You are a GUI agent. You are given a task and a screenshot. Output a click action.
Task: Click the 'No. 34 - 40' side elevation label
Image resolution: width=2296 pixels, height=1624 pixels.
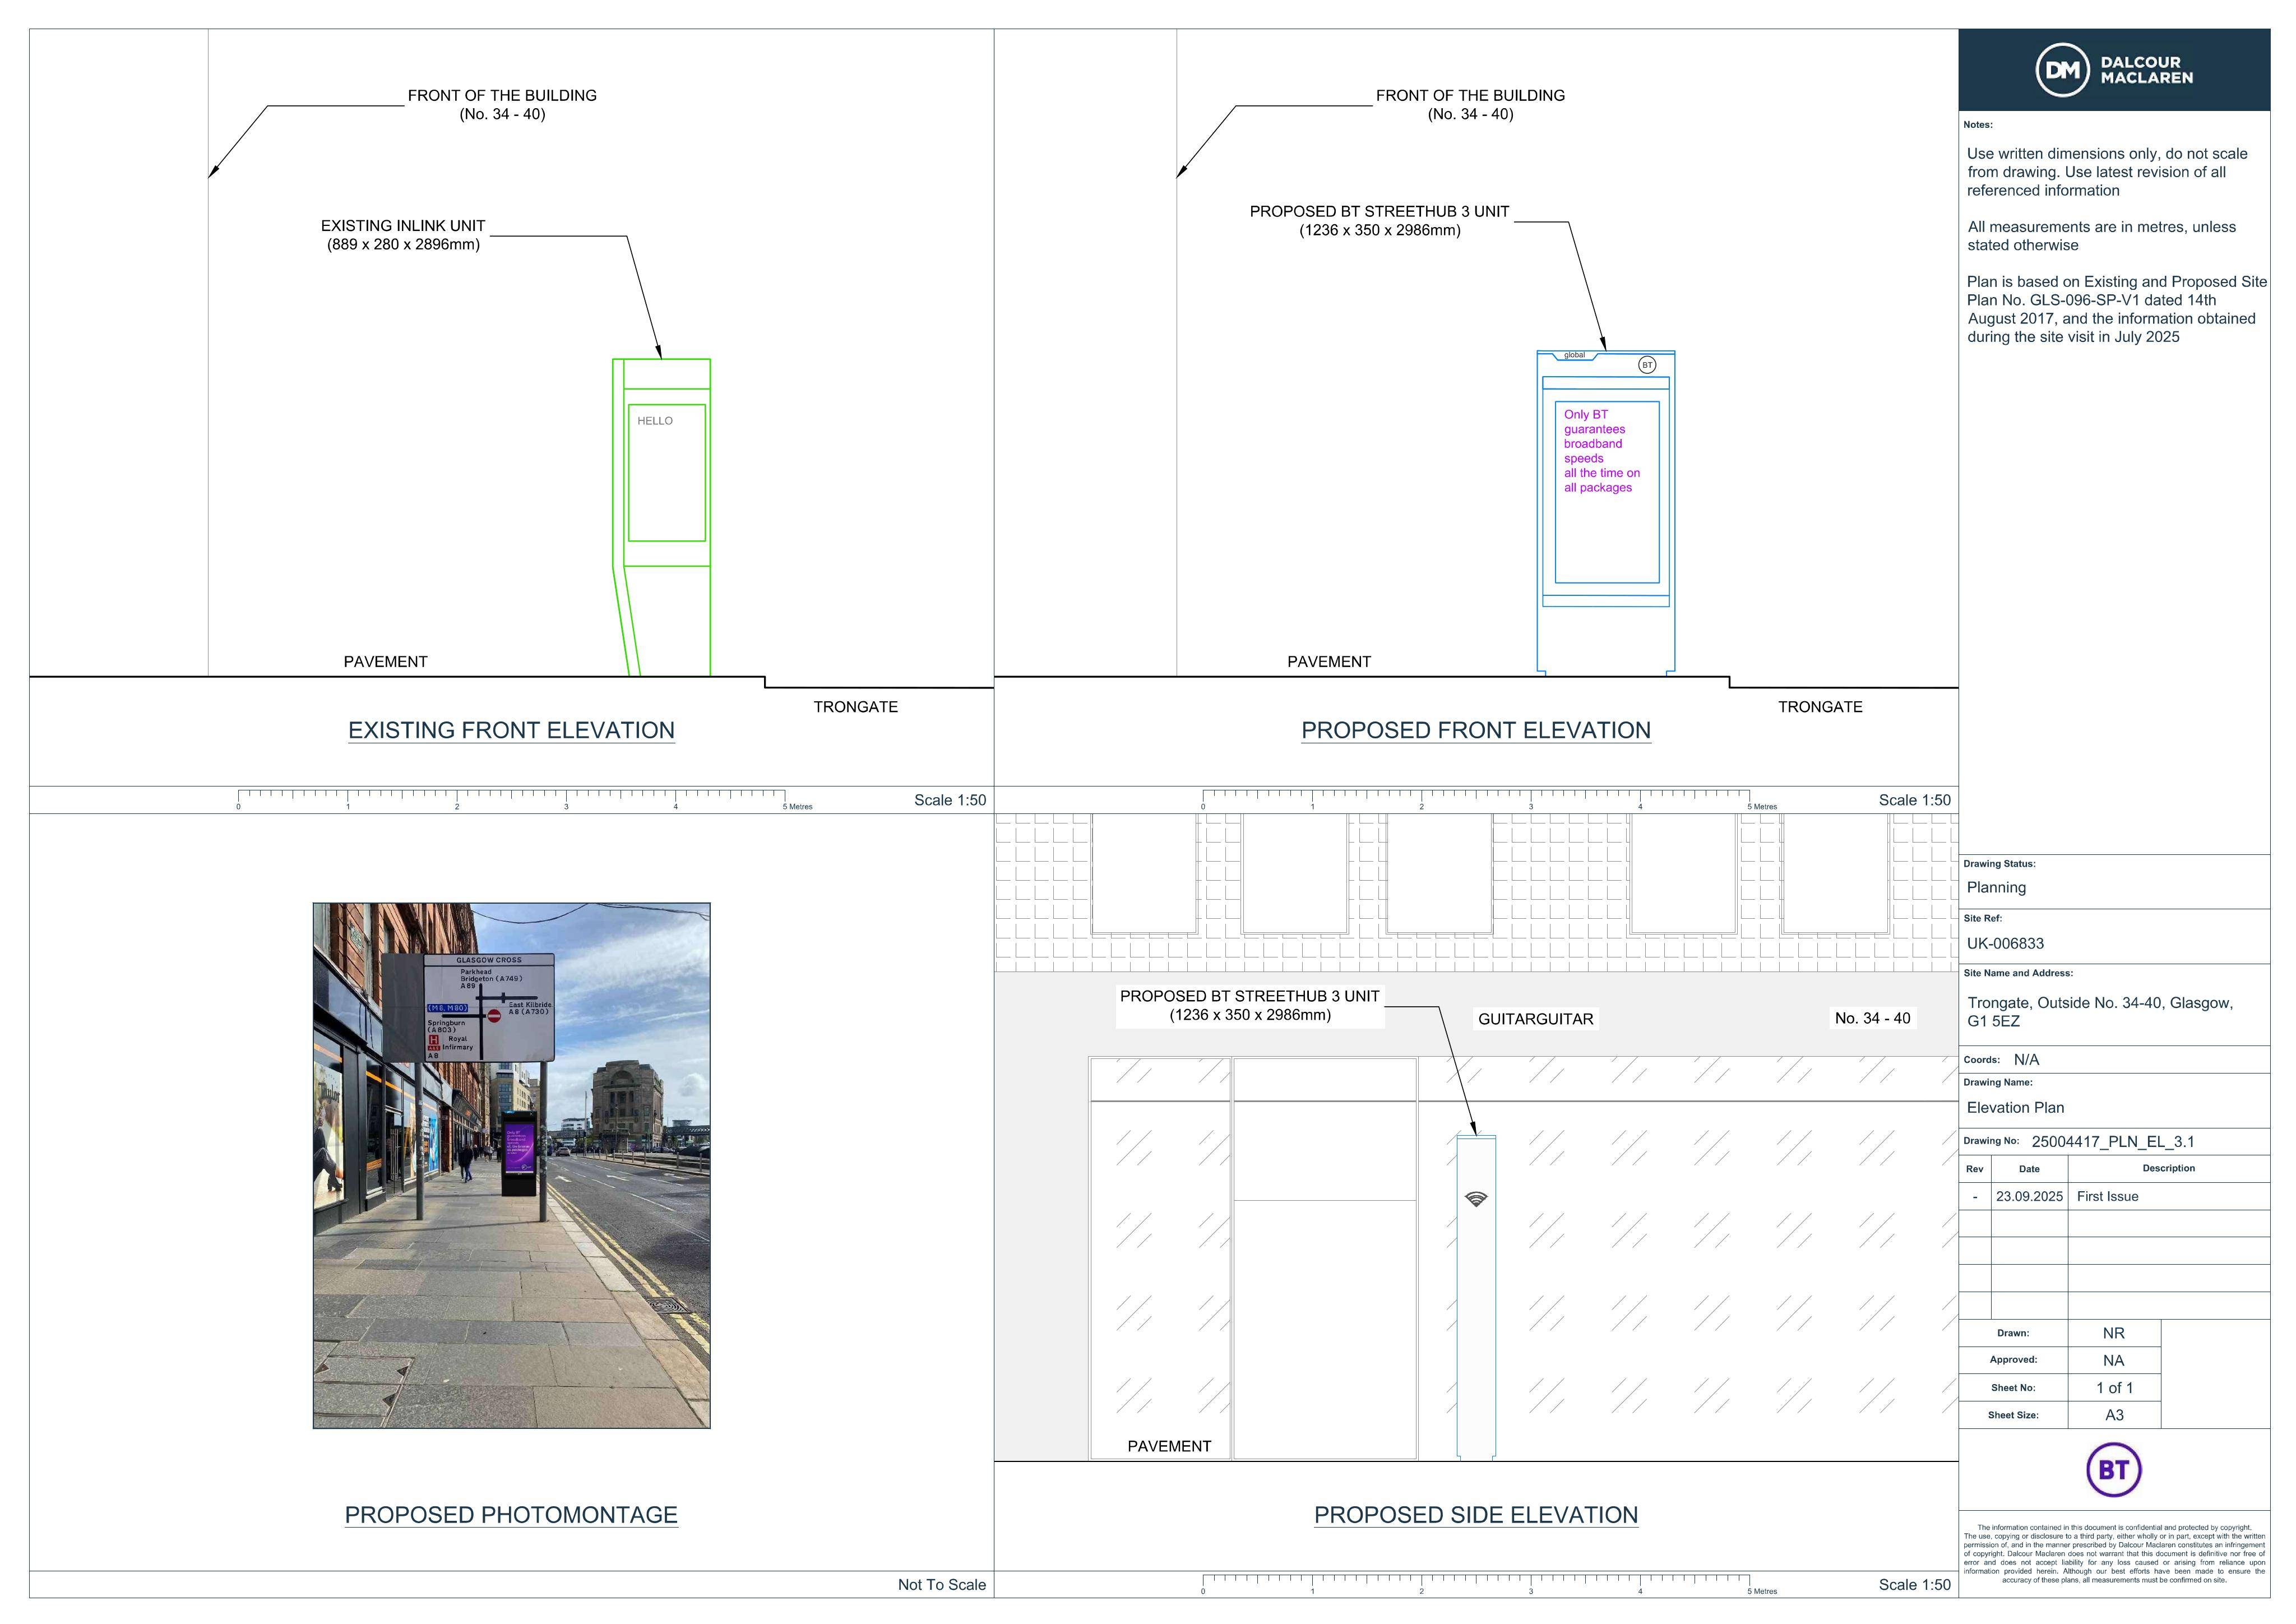tap(1872, 1018)
